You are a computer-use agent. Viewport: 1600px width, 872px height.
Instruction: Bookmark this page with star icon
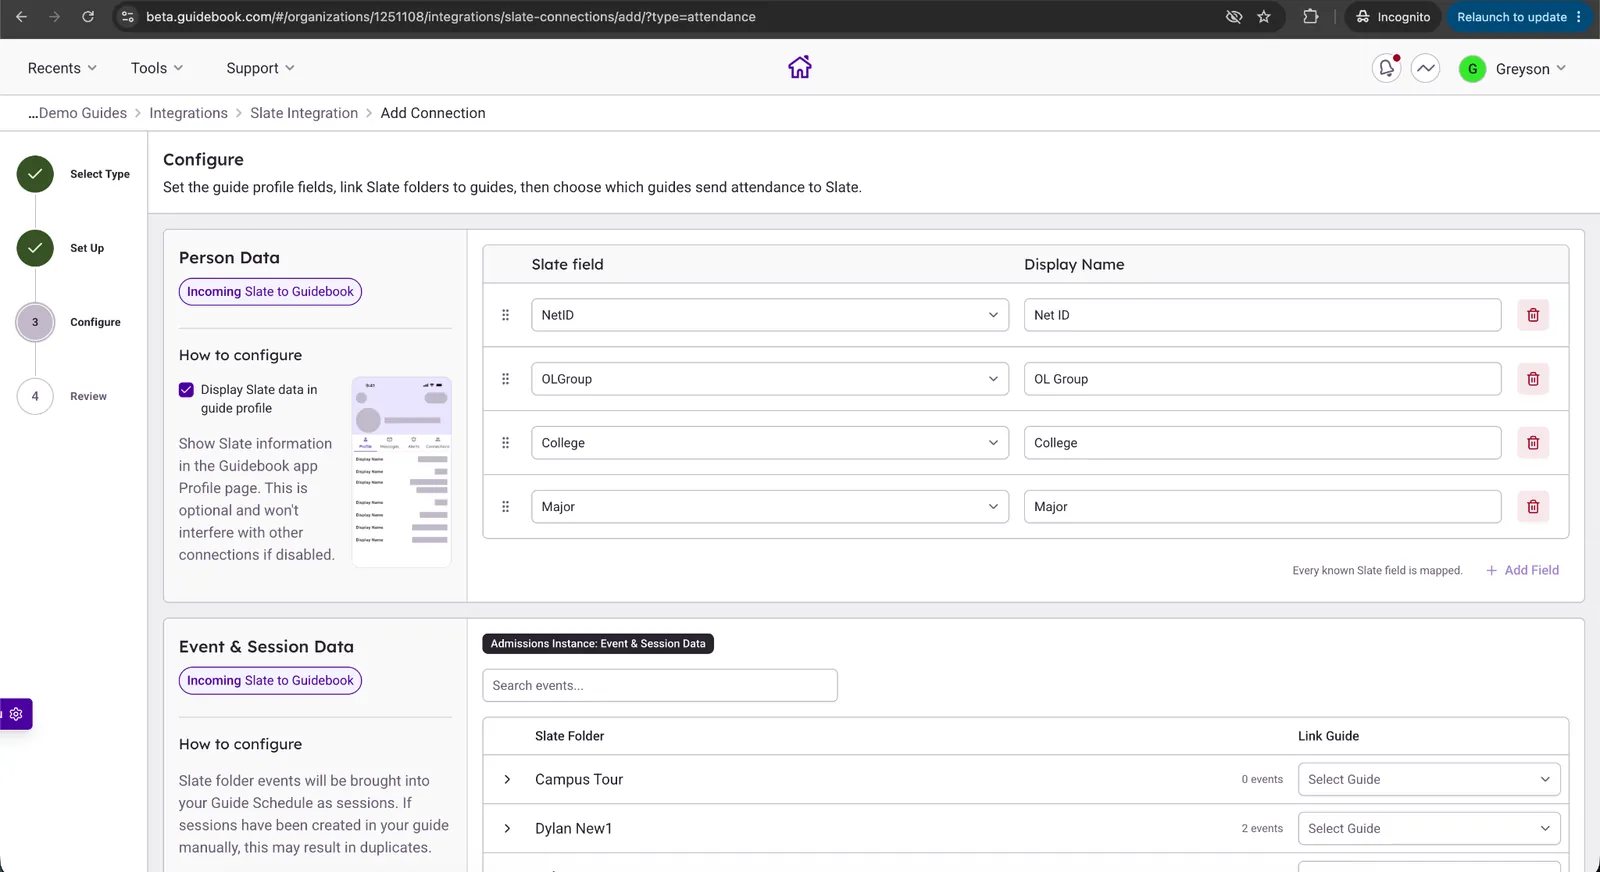click(1264, 17)
